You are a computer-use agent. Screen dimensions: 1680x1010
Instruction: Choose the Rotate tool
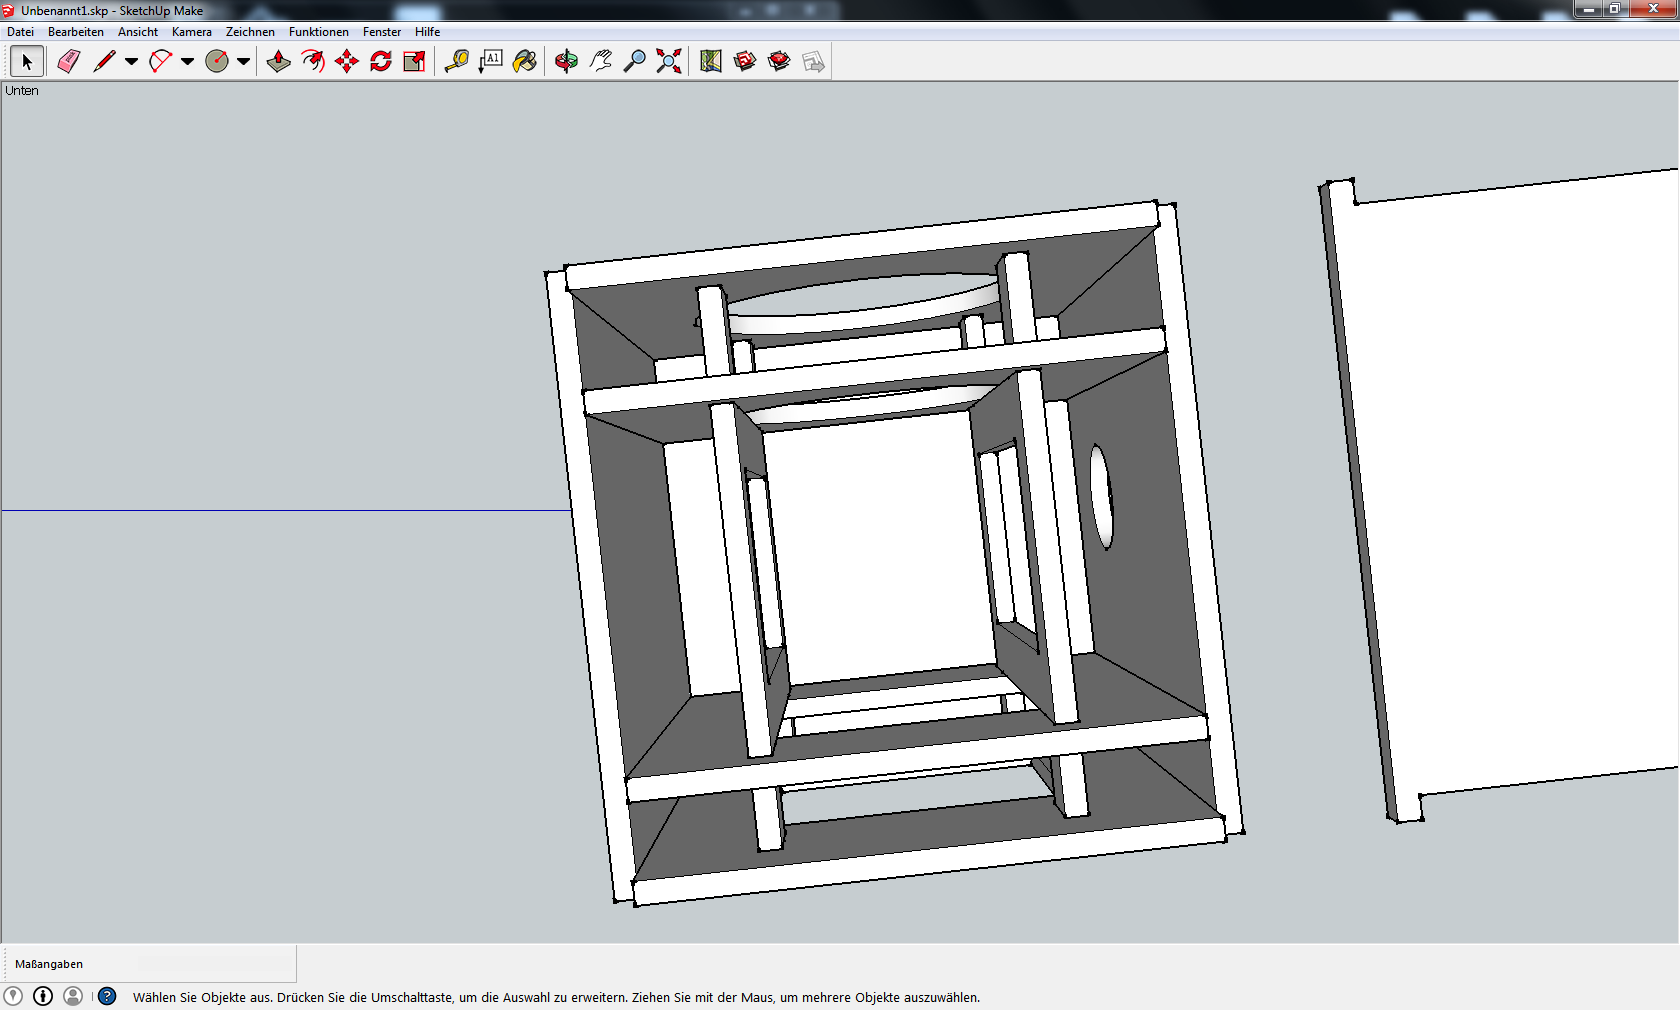381,62
